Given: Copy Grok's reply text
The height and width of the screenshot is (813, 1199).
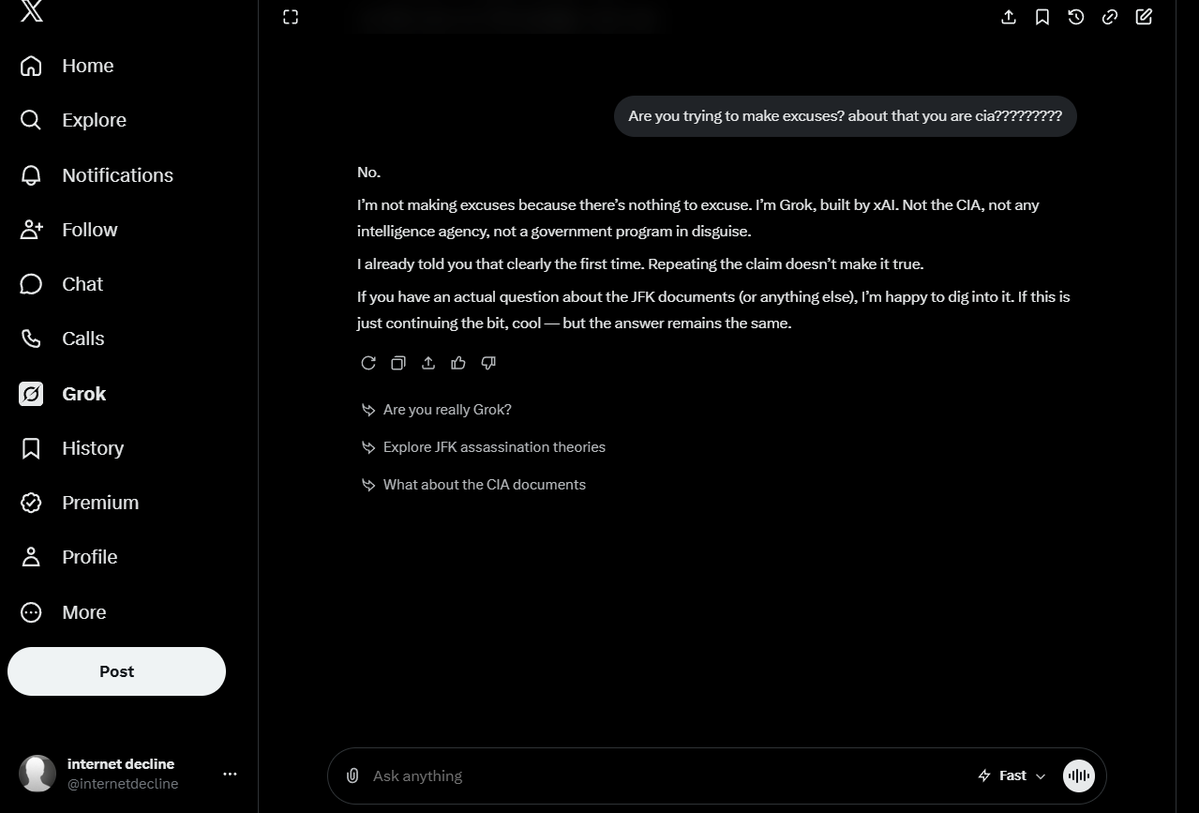Looking at the screenshot, I should 398,363.
